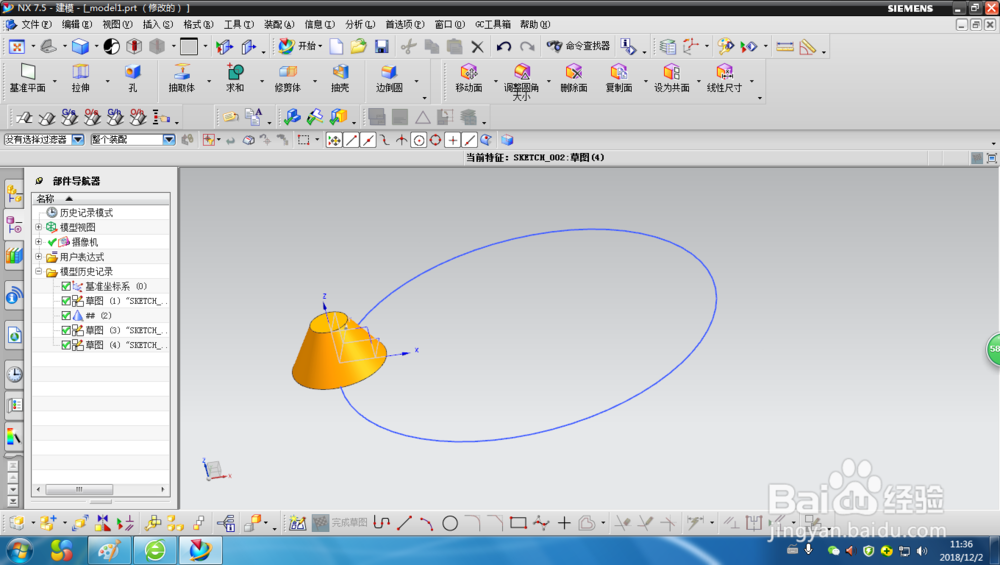Open the History clock tab in resource bar

tap(14, 374)
